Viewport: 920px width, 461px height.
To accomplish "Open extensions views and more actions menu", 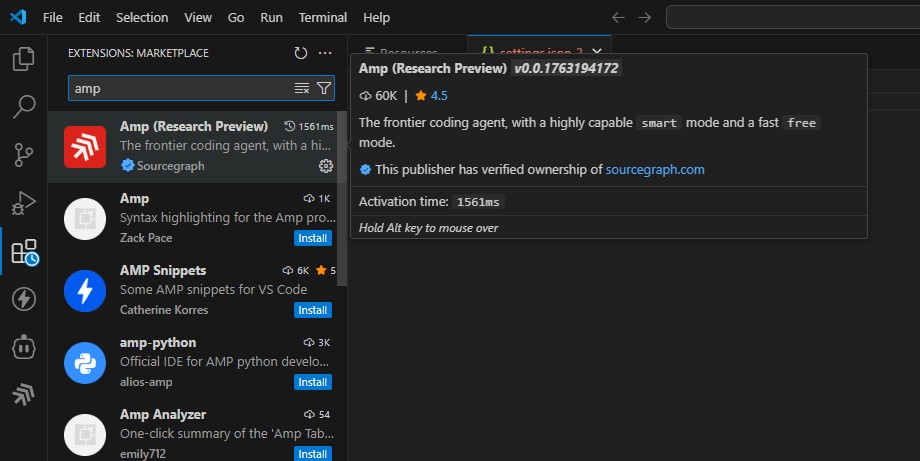I will 324,53.
